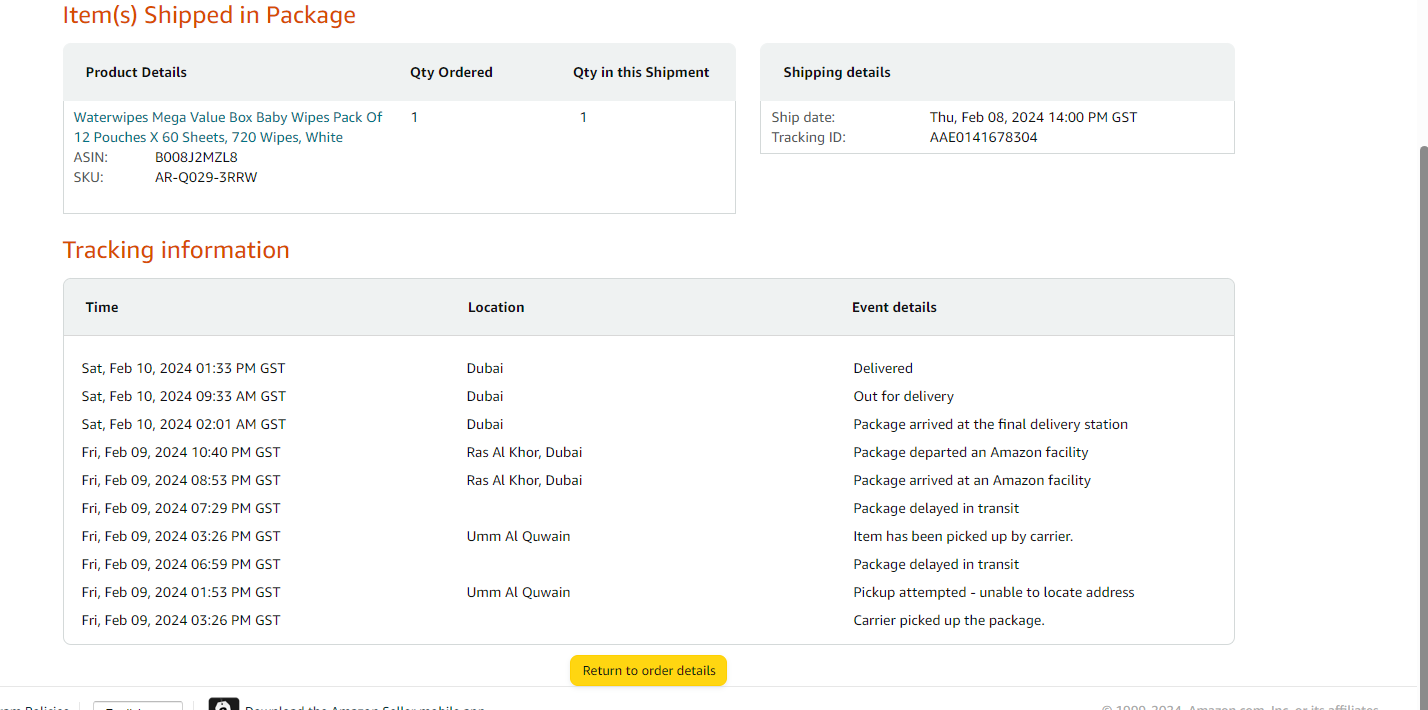
Task: Click 'Ras Al Khor, Dubai' in the 10:40 PM row
Action: (524, 452)
